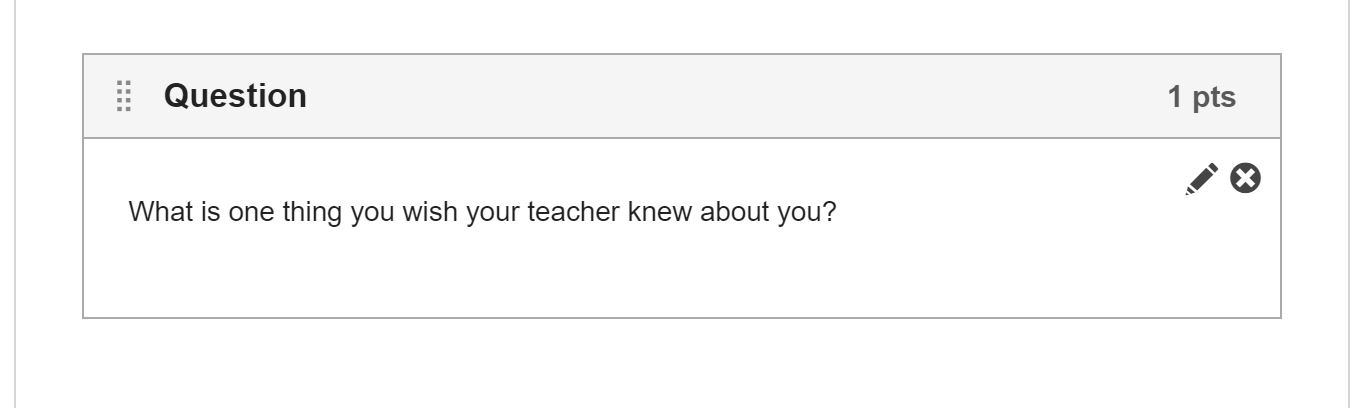Click the drag handle beside Question title
The height and width of the screenshot is (408, 1367).
[124, 96]
